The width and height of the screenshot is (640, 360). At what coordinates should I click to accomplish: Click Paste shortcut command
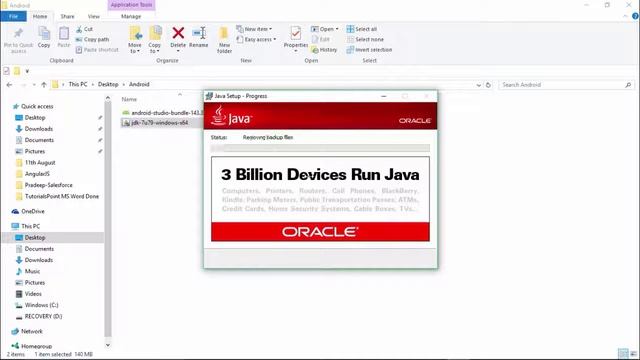tap(97, 50)
